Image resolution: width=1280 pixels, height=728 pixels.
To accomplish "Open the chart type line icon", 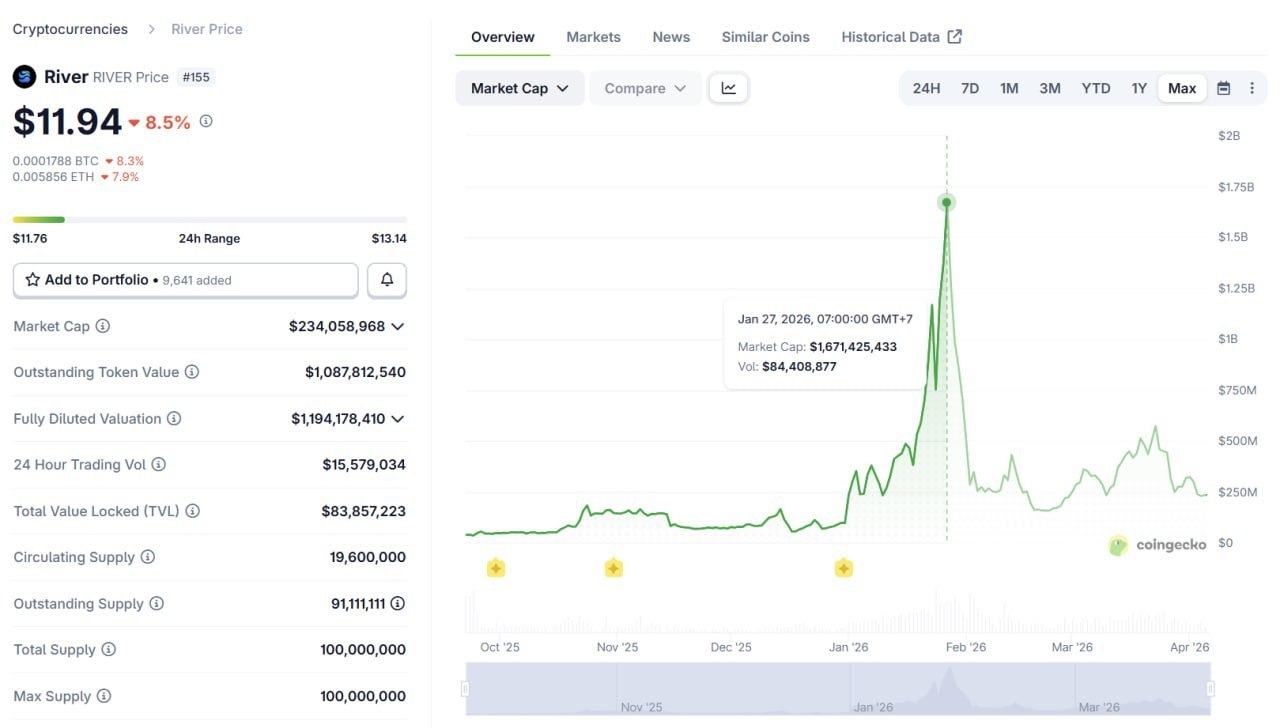I will (729, 88).
